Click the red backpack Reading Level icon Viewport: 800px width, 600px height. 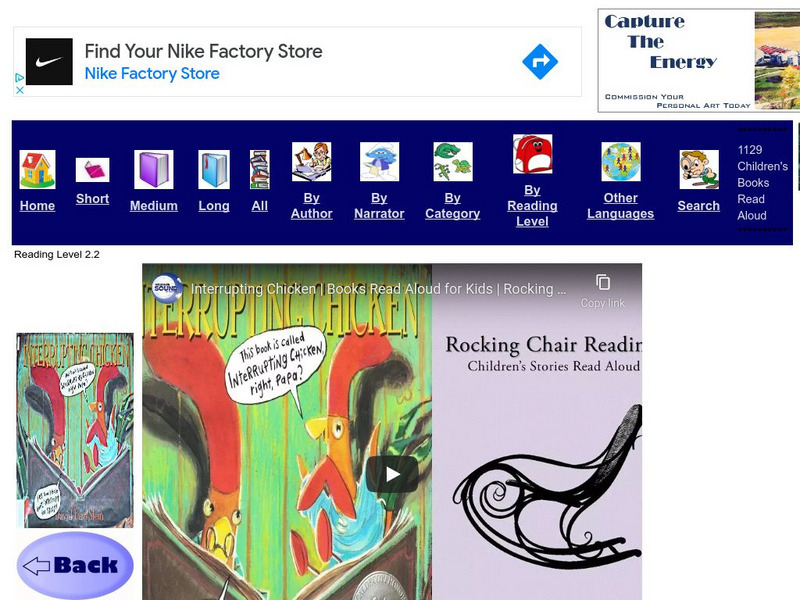532,154
